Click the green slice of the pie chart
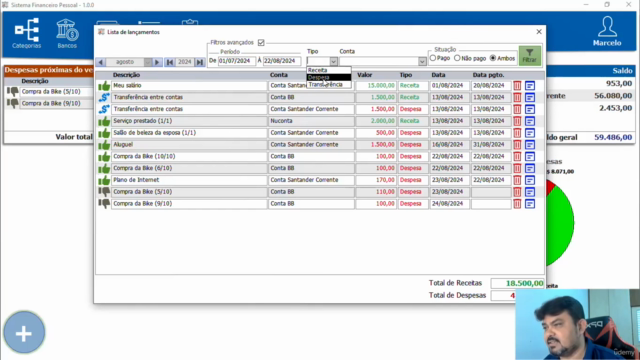The image size is (640, 360). (561, 227)
